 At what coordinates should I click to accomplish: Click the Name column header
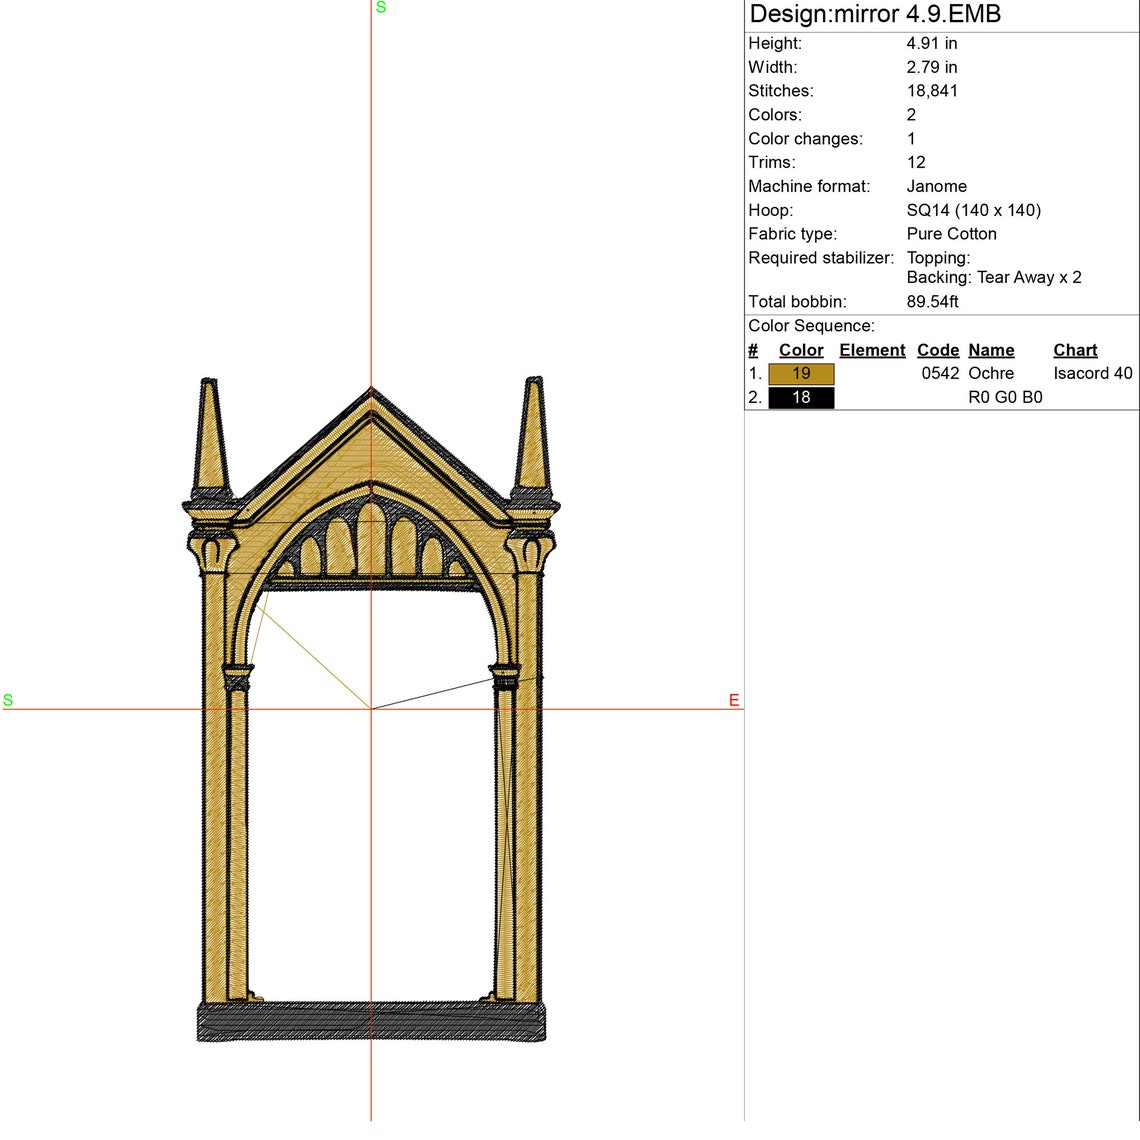[991, 350]
